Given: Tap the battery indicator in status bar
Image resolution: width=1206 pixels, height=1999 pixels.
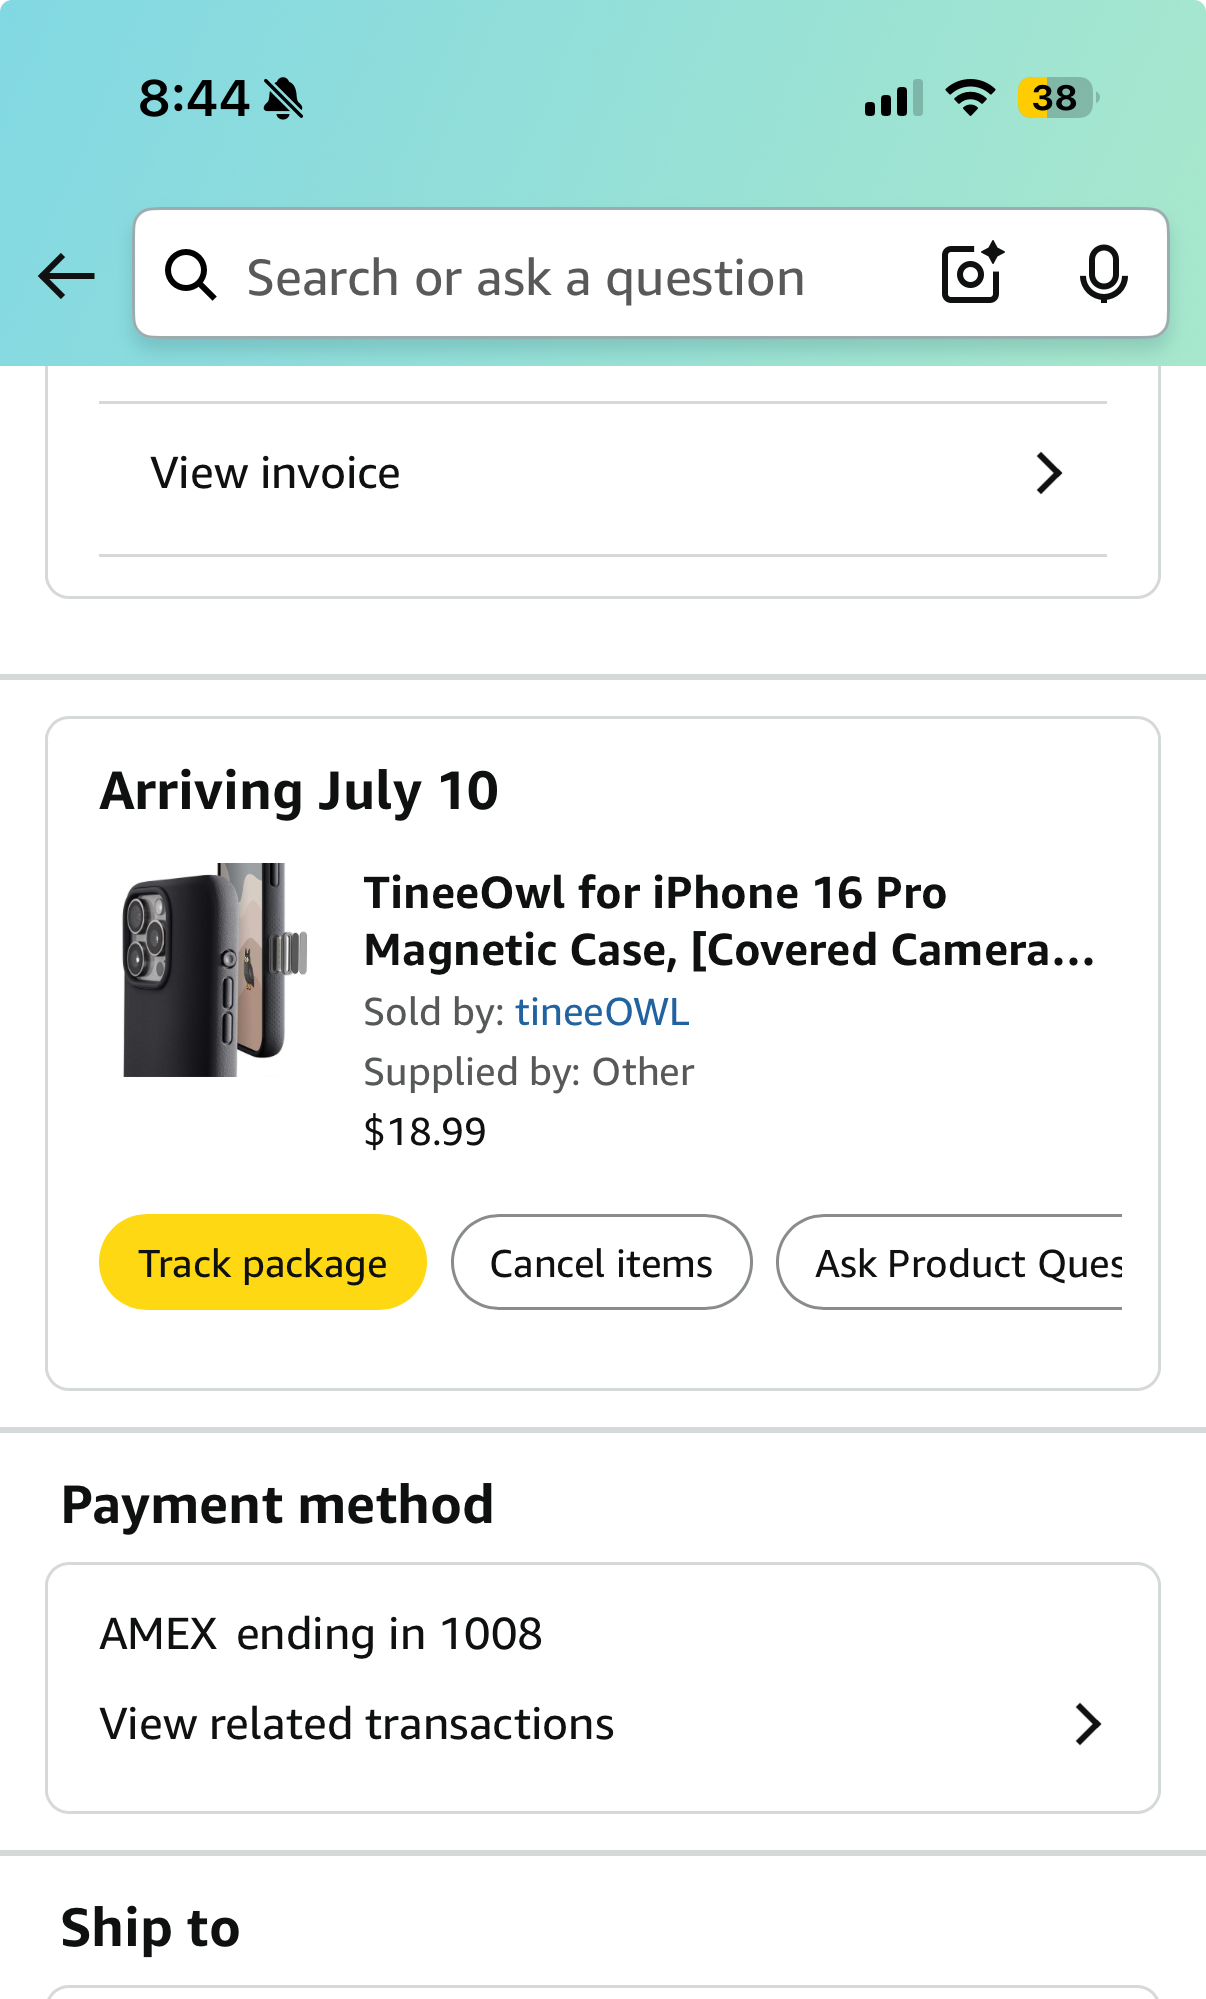Looking at the screenshot, I should [1057, 98].
